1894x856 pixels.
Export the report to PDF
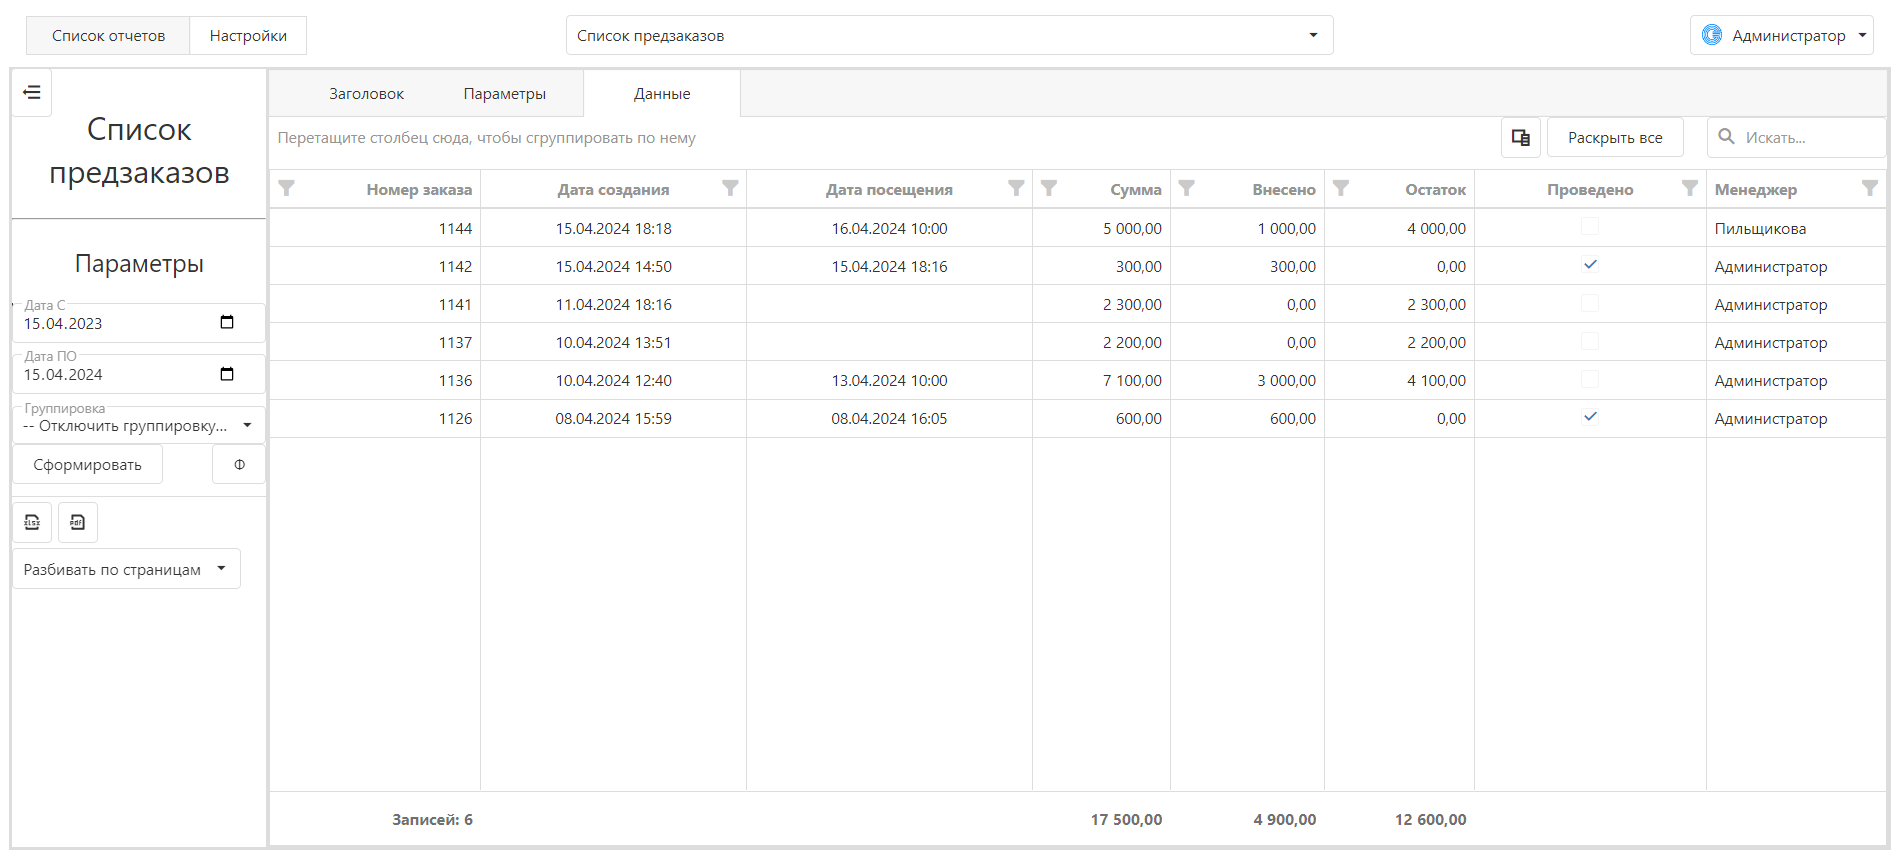pyautogui.click(x=78, y=522)
